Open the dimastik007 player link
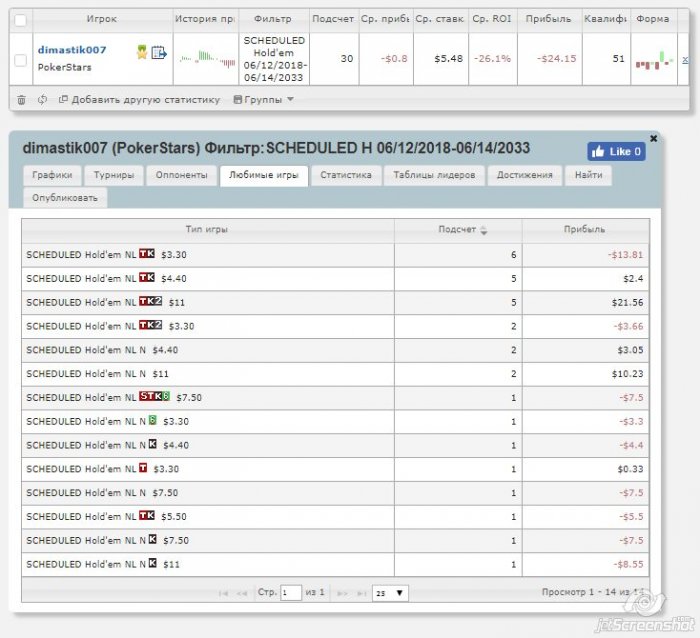The height and width of the screenshot is (638, 700). (x=72, y=49)
